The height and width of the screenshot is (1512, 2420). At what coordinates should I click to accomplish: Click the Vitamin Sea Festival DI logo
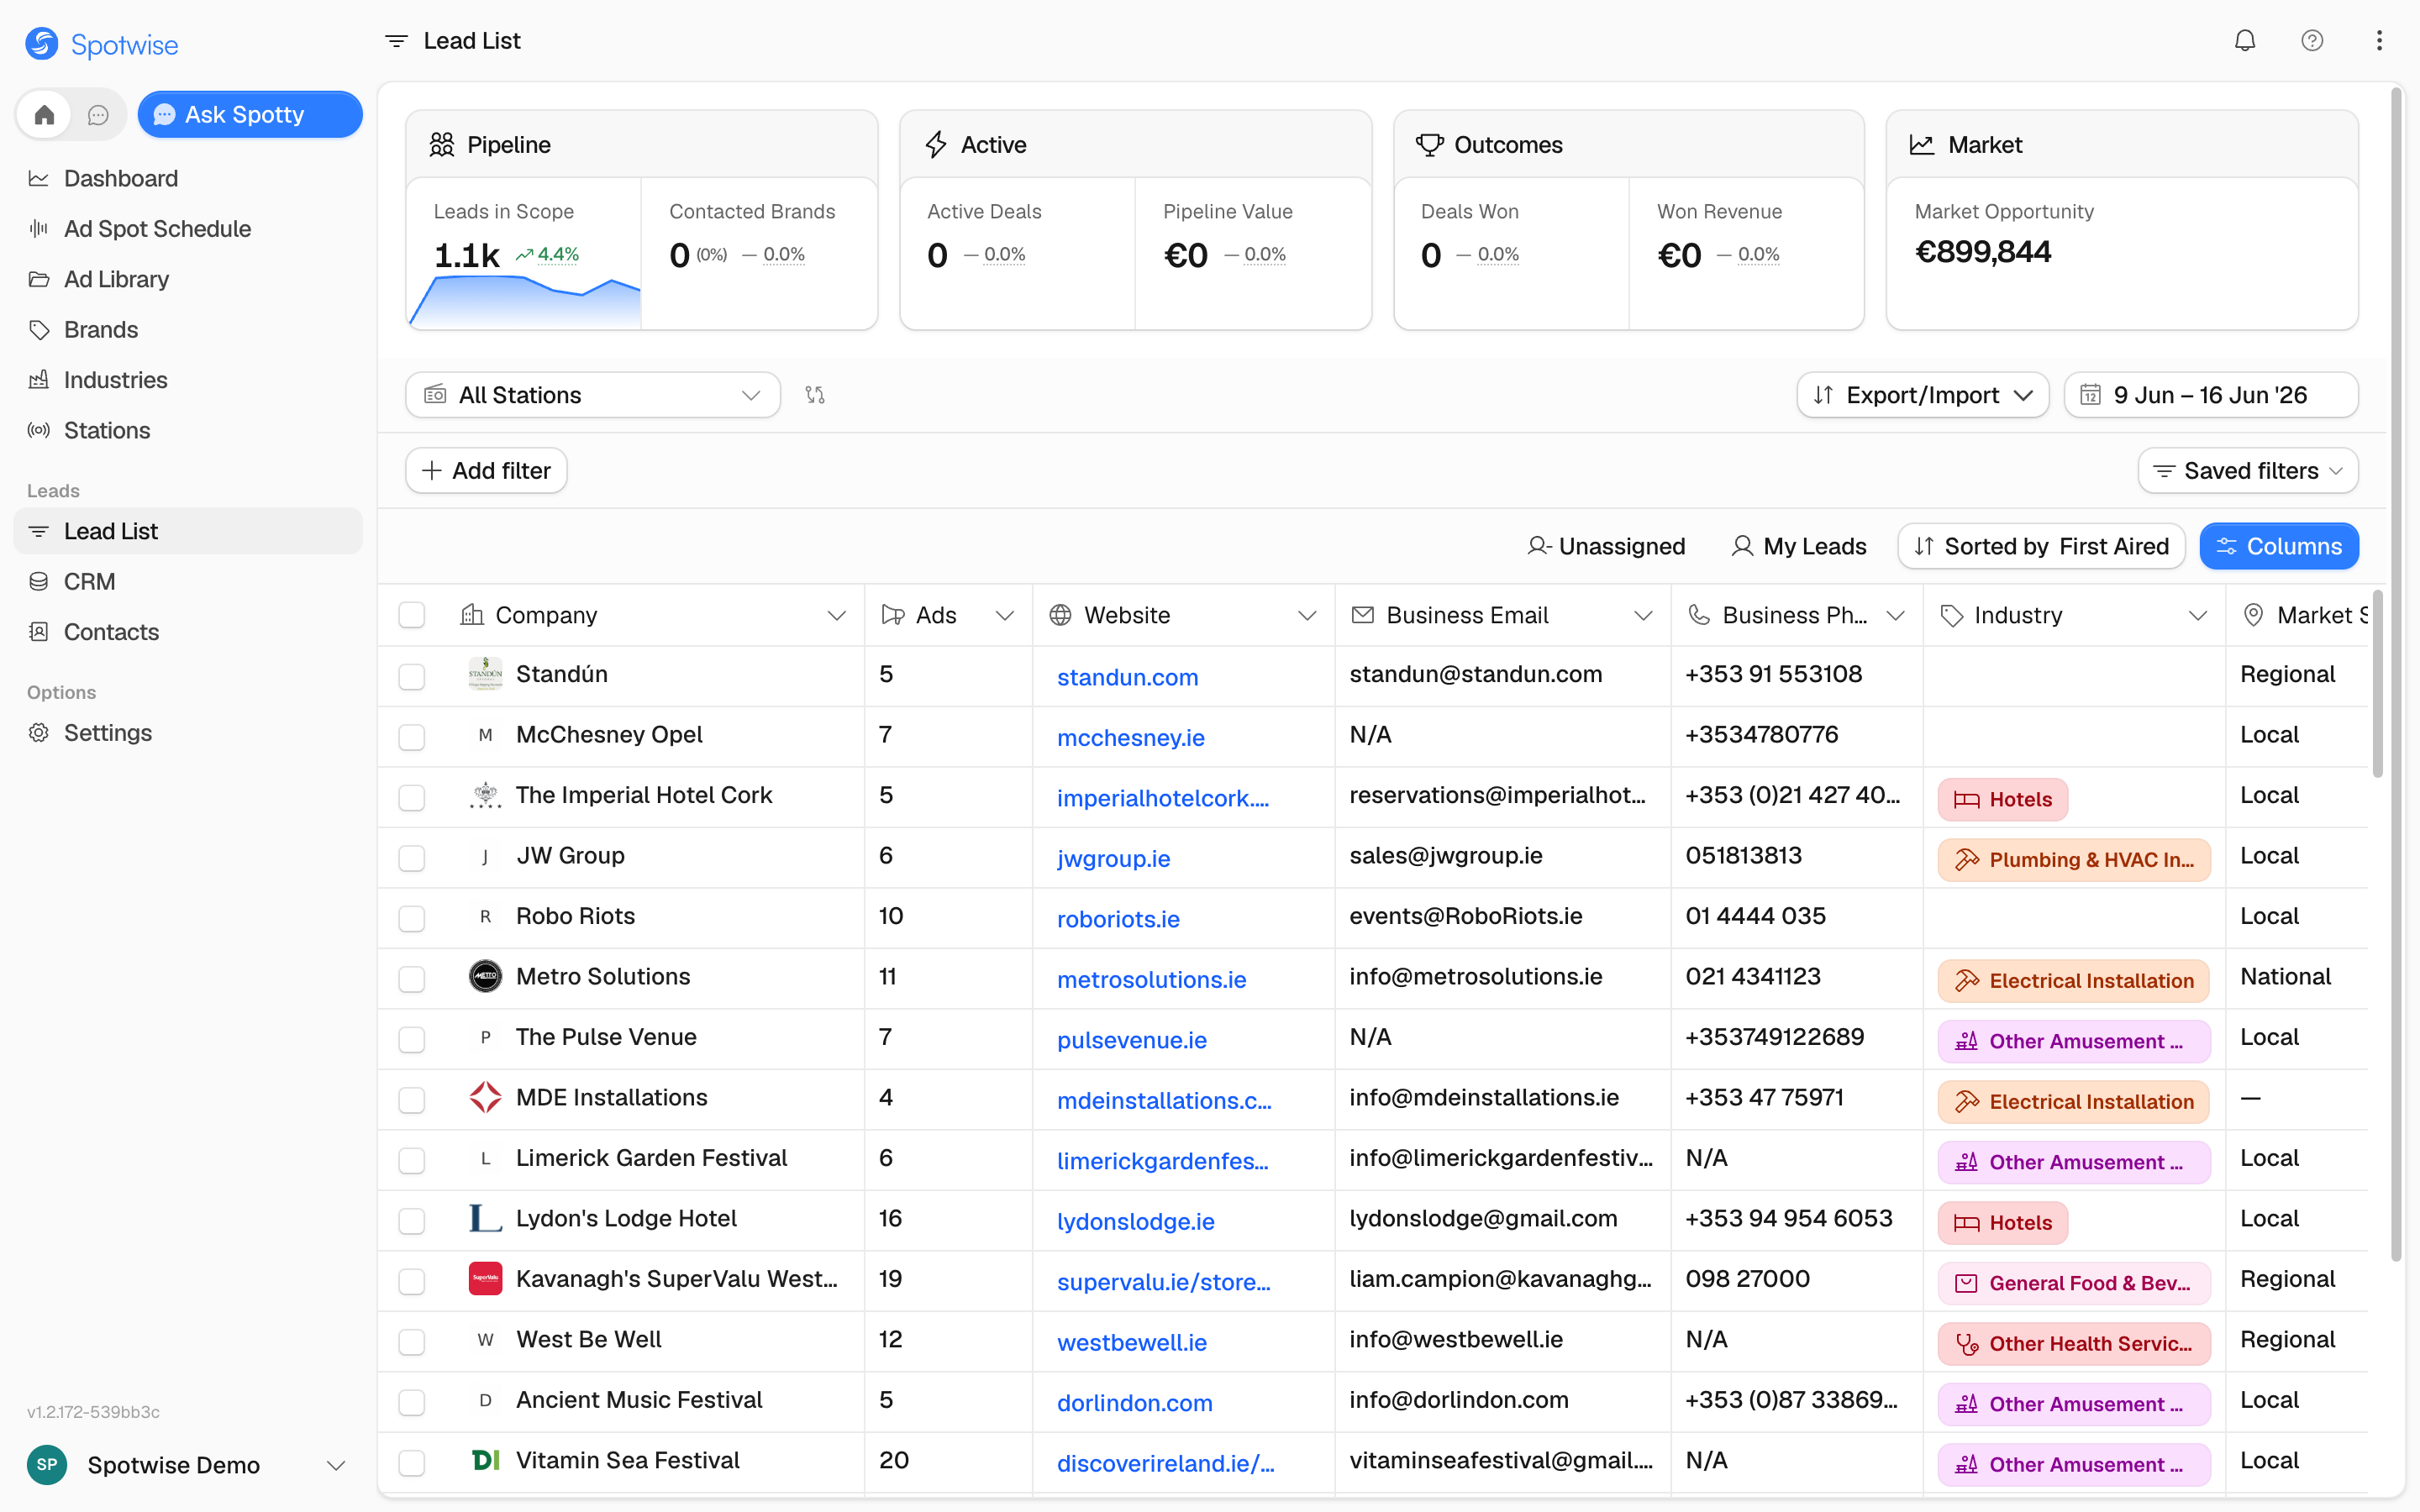(x=485, y=1461)
